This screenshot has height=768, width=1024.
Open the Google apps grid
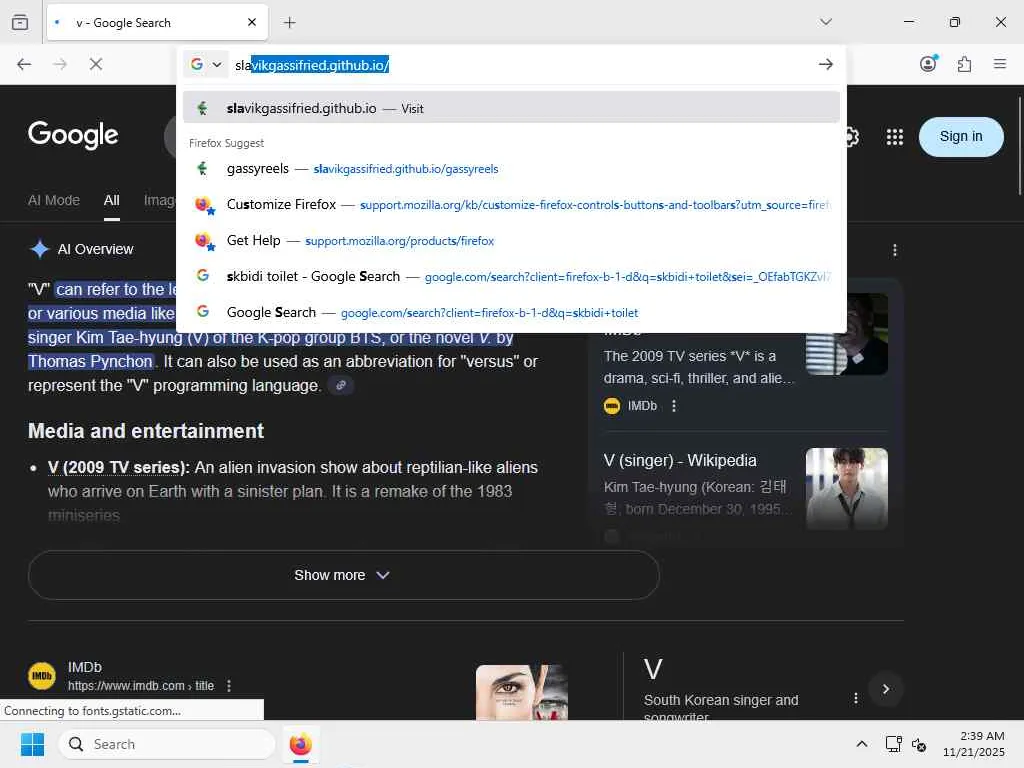tap(895, 136)
